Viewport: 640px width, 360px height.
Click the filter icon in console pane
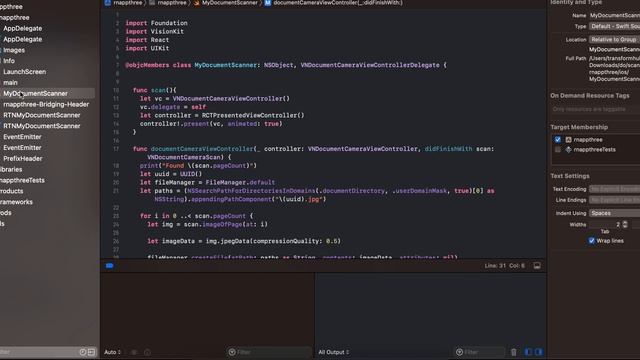click(x=459, y=352)
